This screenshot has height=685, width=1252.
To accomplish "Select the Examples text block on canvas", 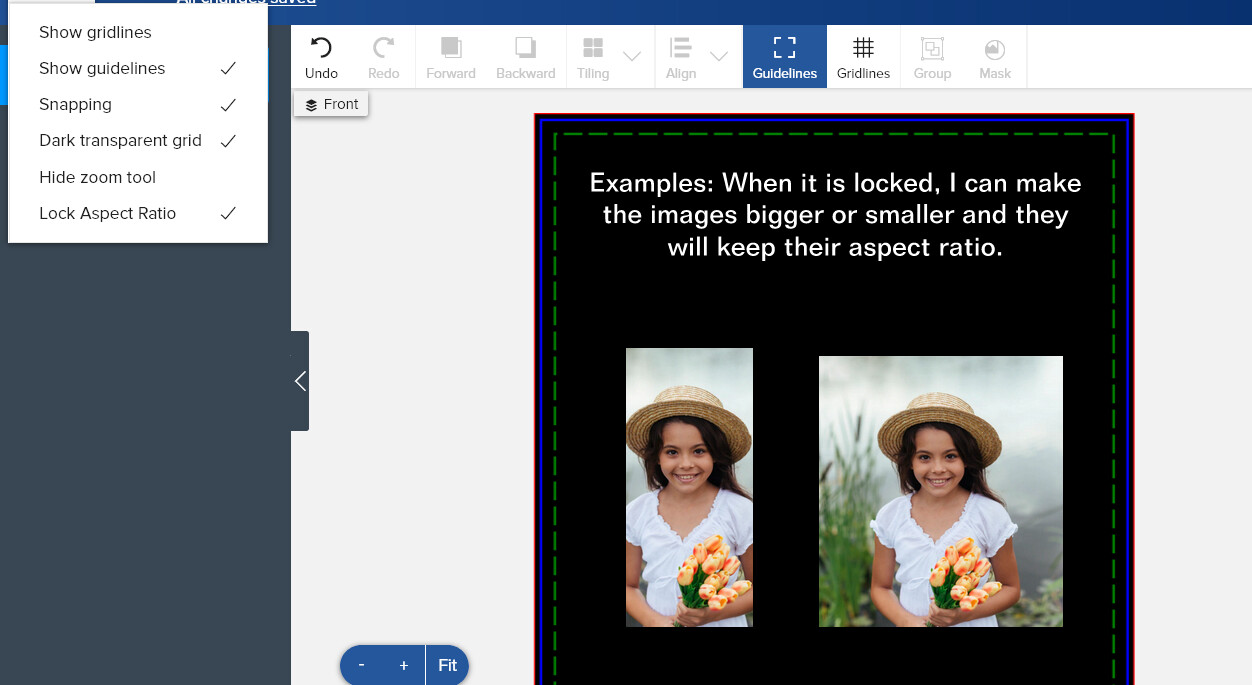I will pyautogui.click(x=835, y=215).
